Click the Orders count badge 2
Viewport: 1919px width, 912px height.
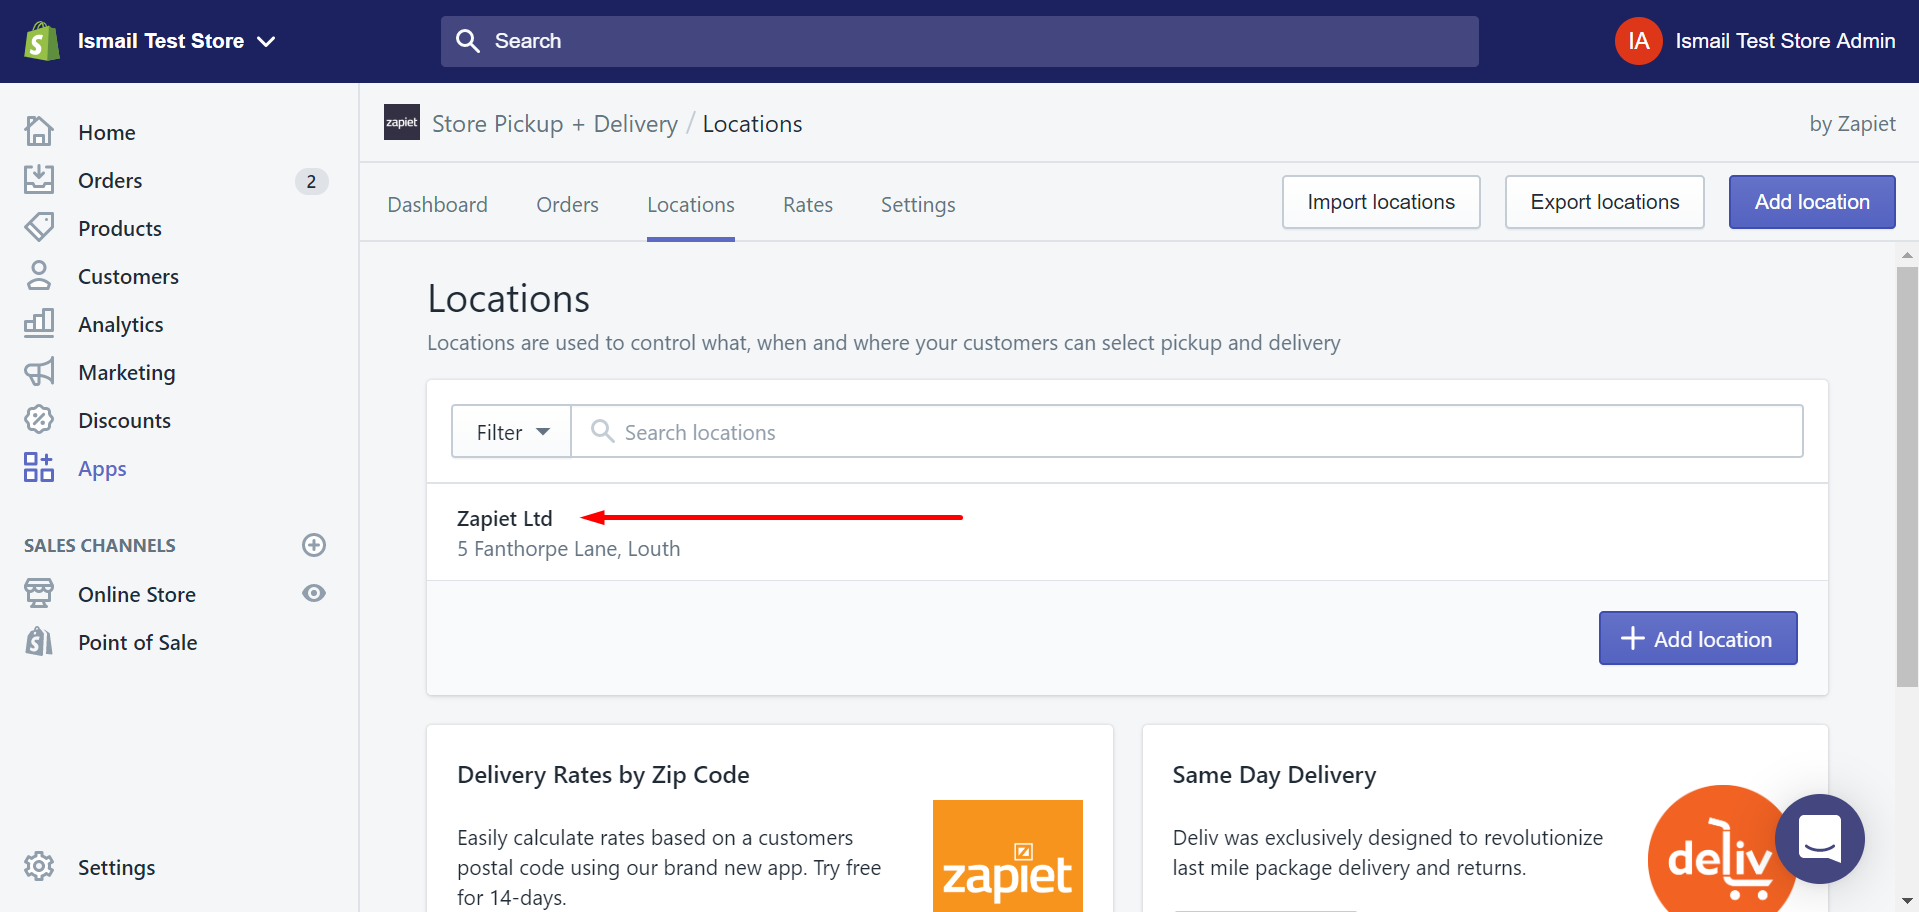pyautogui.click(x=311, y=181)
